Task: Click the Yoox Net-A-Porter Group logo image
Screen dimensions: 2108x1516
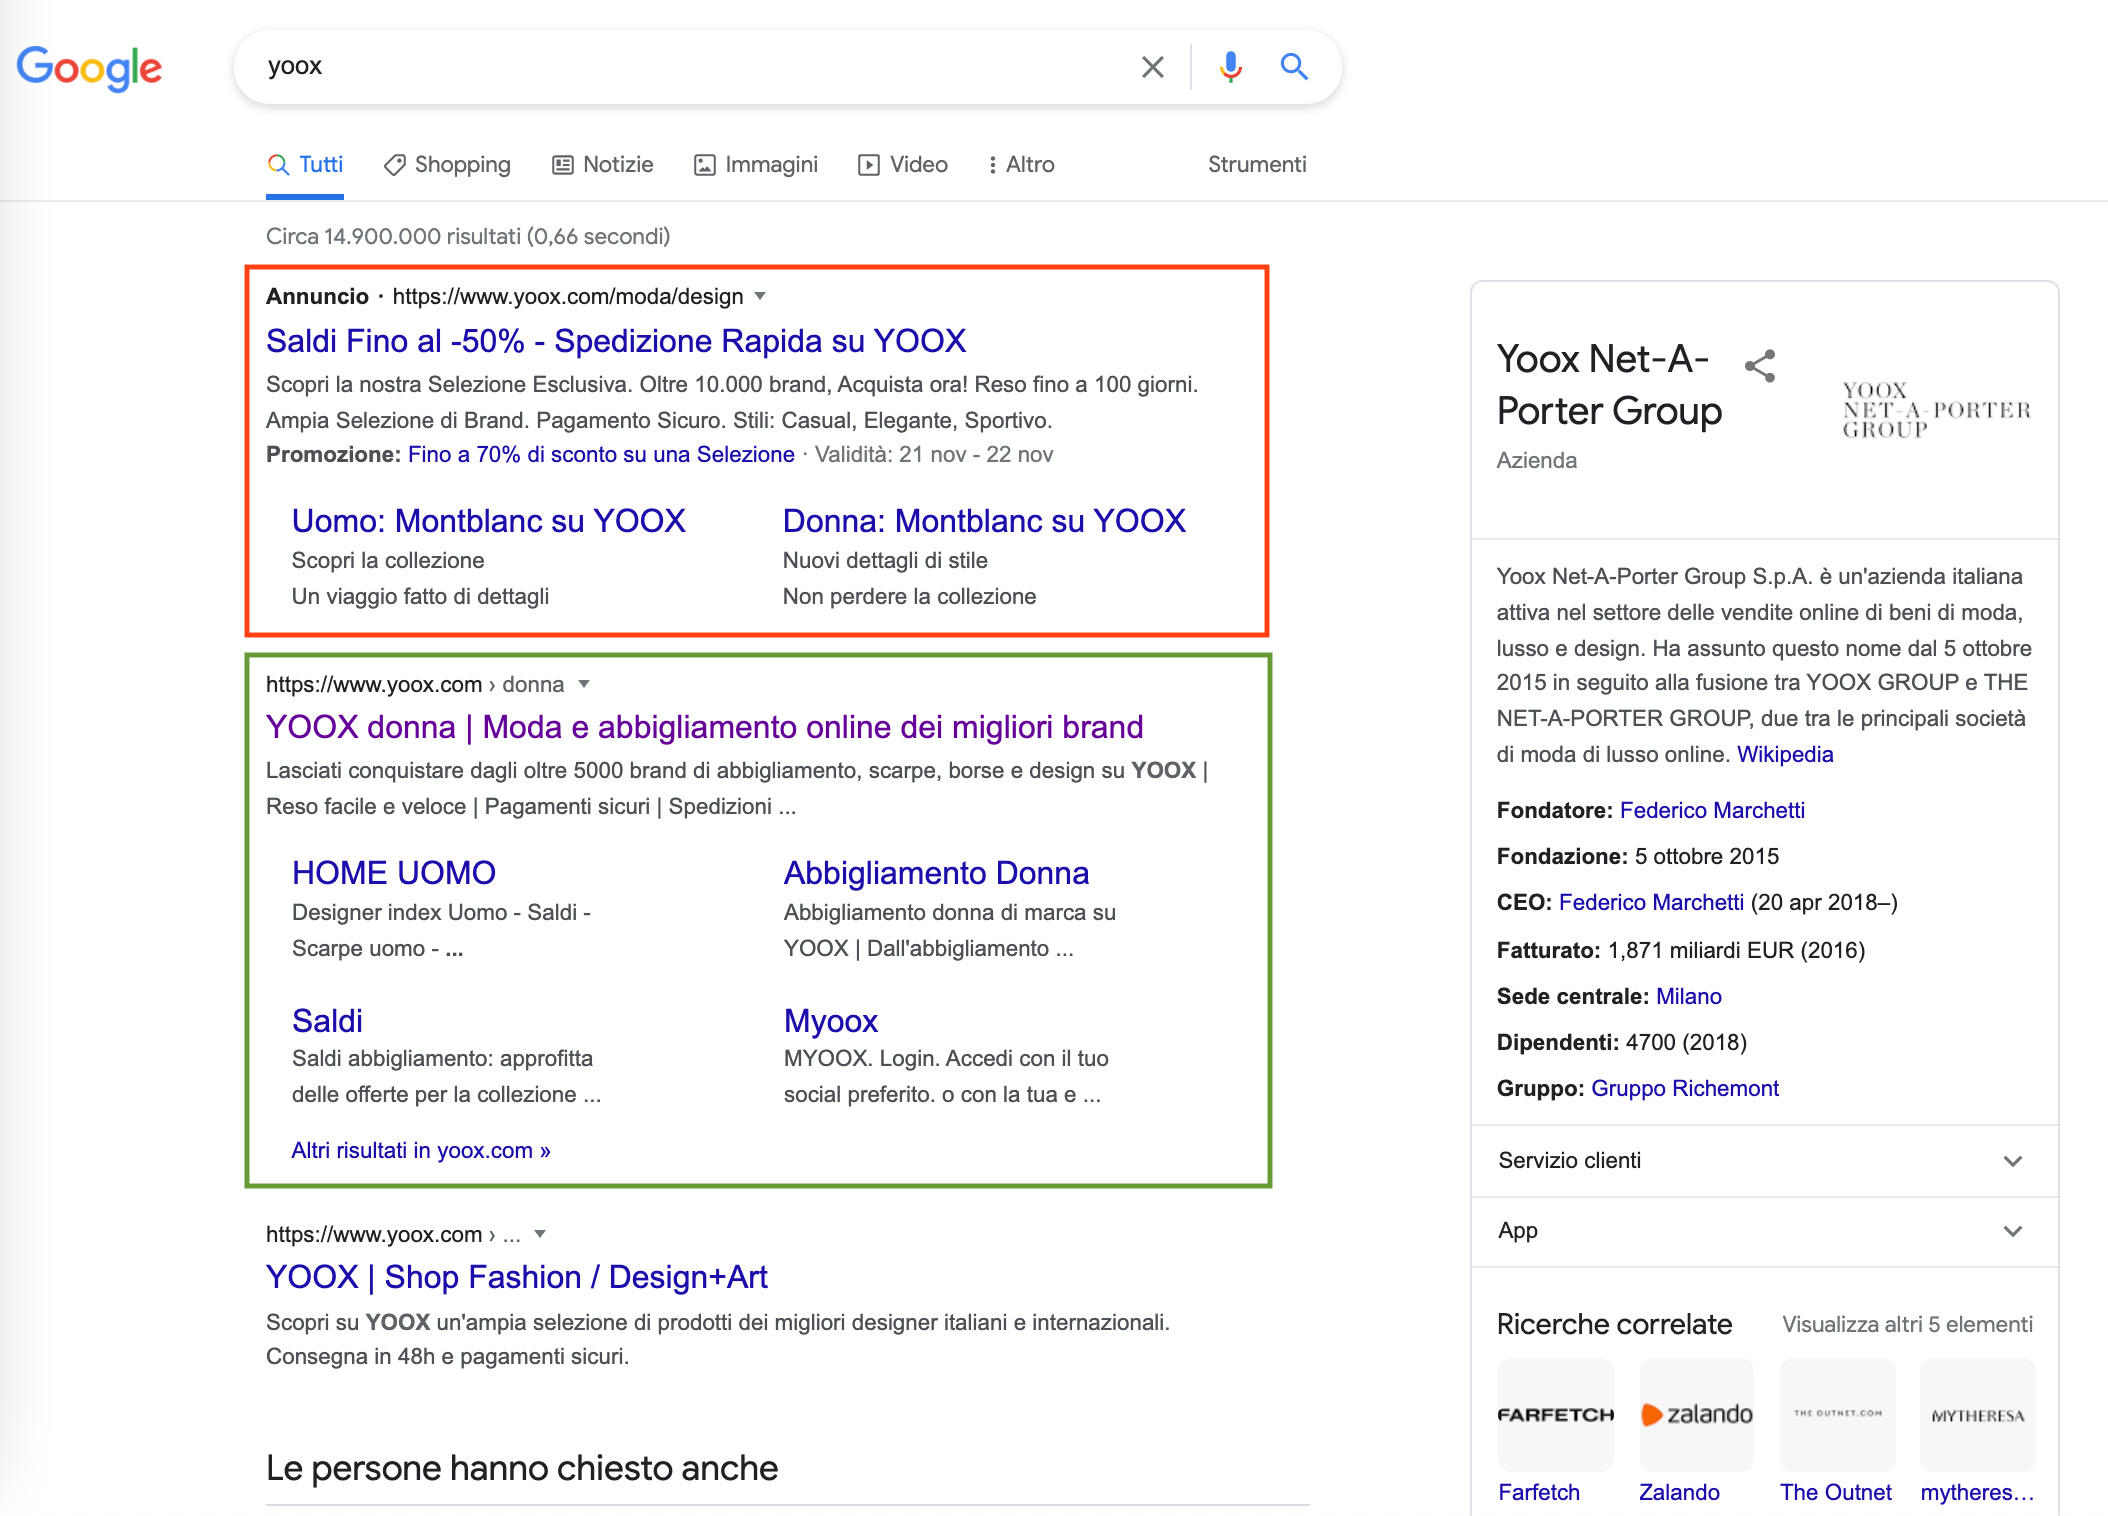Action: [1935, 409]
